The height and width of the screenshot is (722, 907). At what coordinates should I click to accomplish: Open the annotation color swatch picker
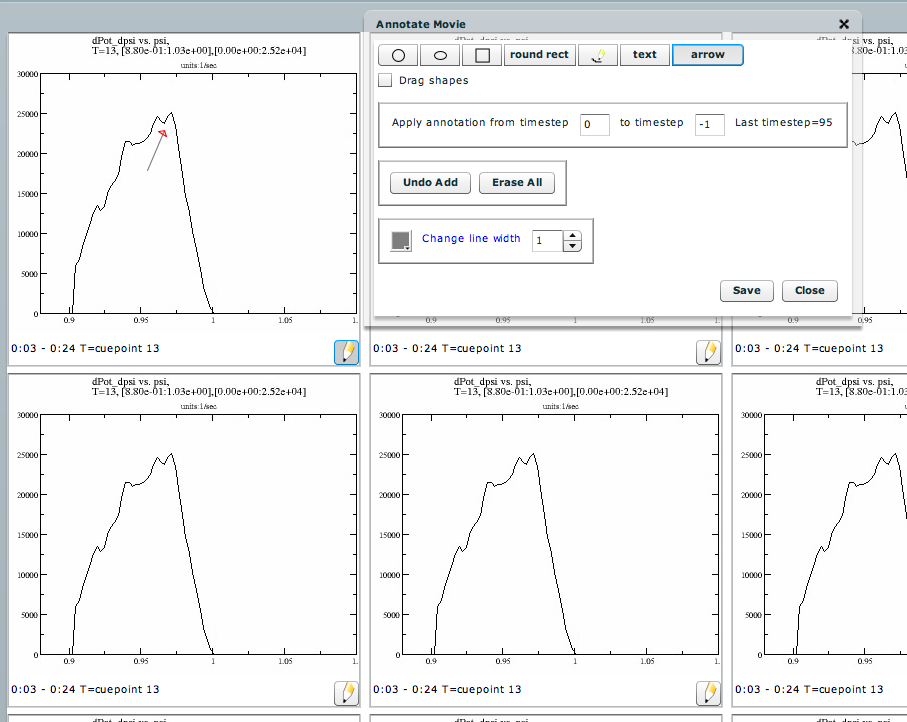pos(401,241)
